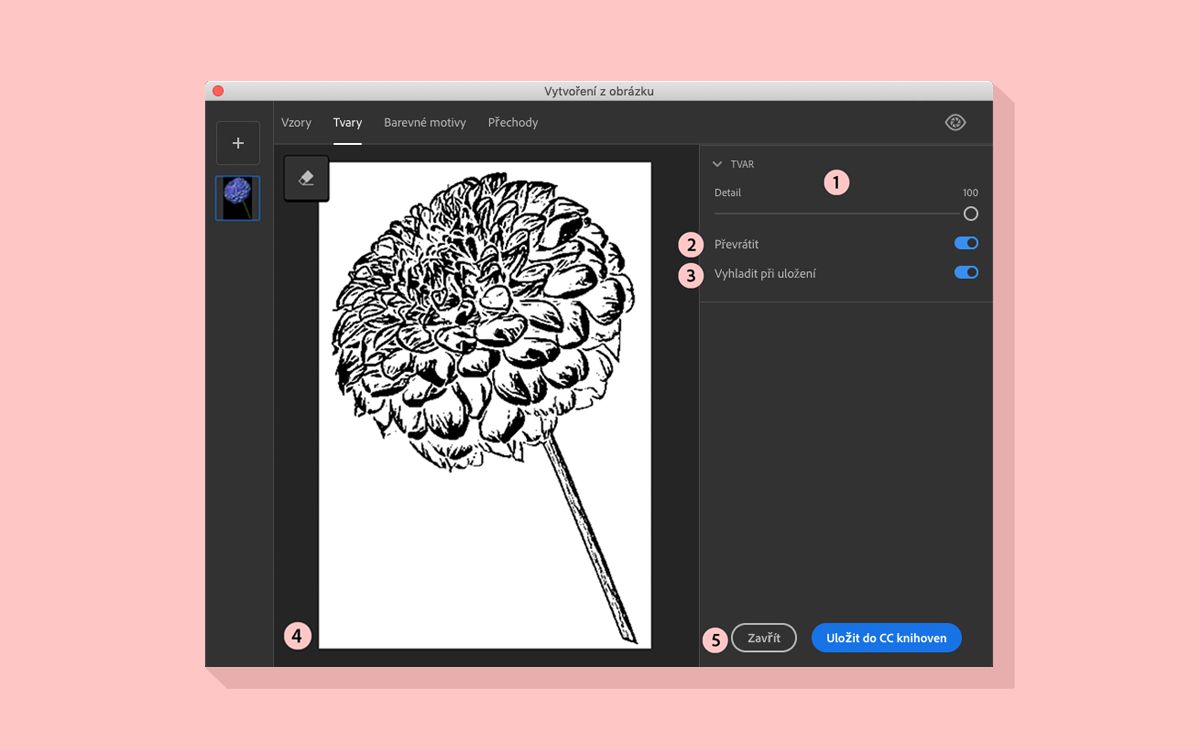Select the Eraser tool
Viewport: 1200px width, 750px height.
[x=306, y=178]
